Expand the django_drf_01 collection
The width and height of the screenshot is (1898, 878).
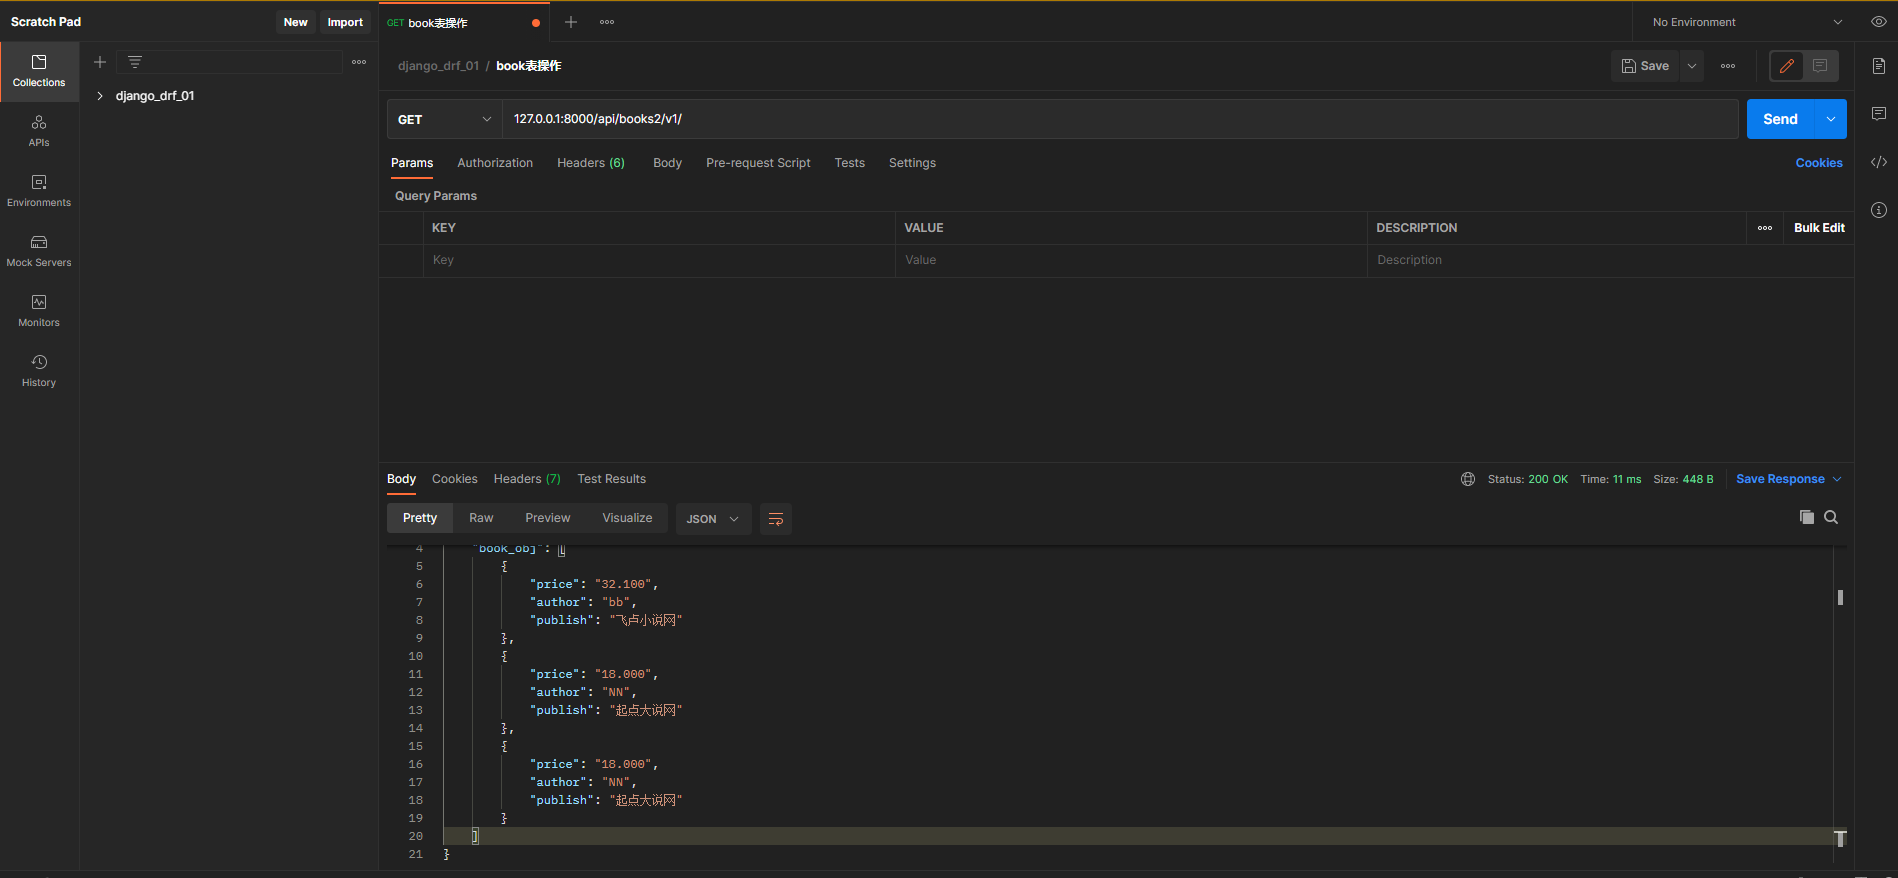point(100,96)
